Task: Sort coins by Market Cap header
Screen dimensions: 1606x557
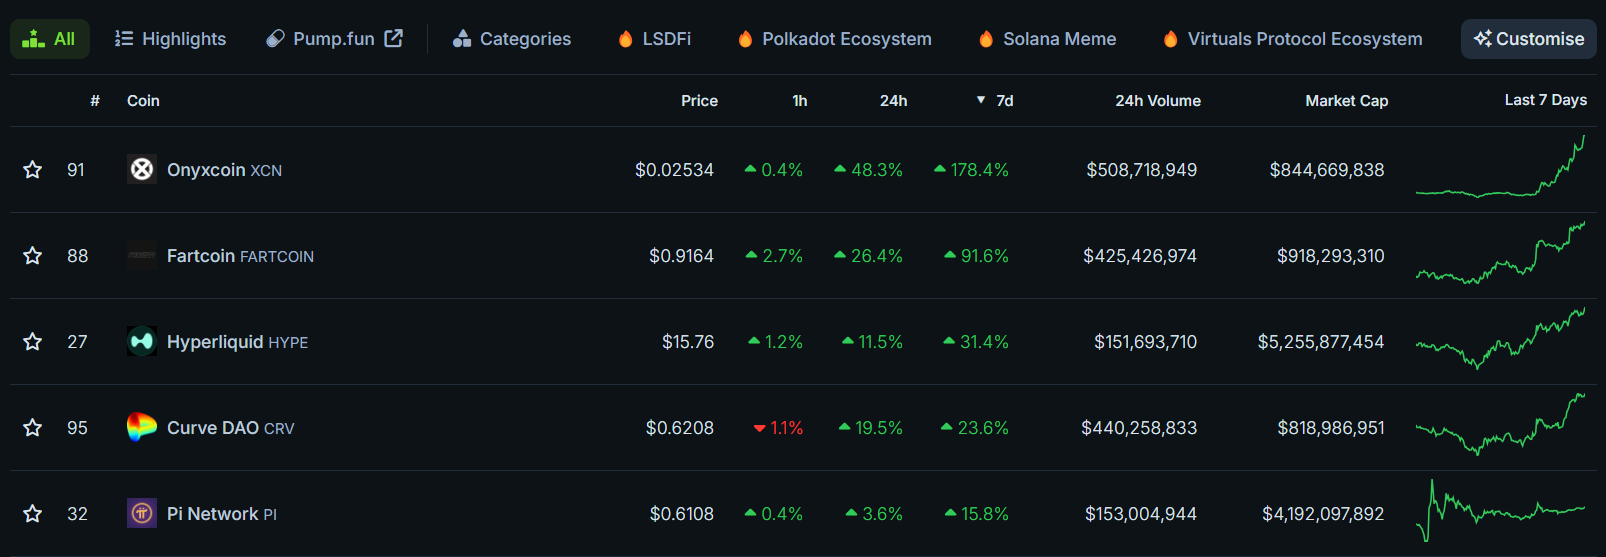Action: tap(1346, 101)
